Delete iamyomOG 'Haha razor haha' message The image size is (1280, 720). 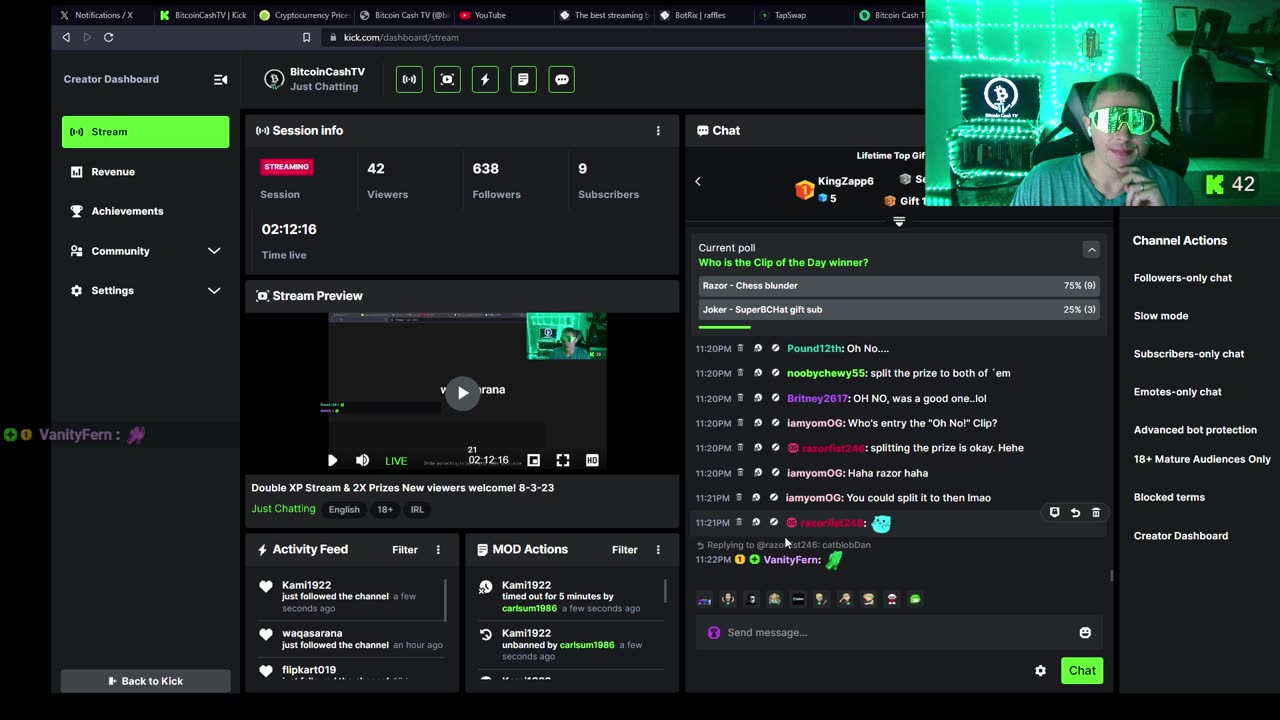(740, 473)
